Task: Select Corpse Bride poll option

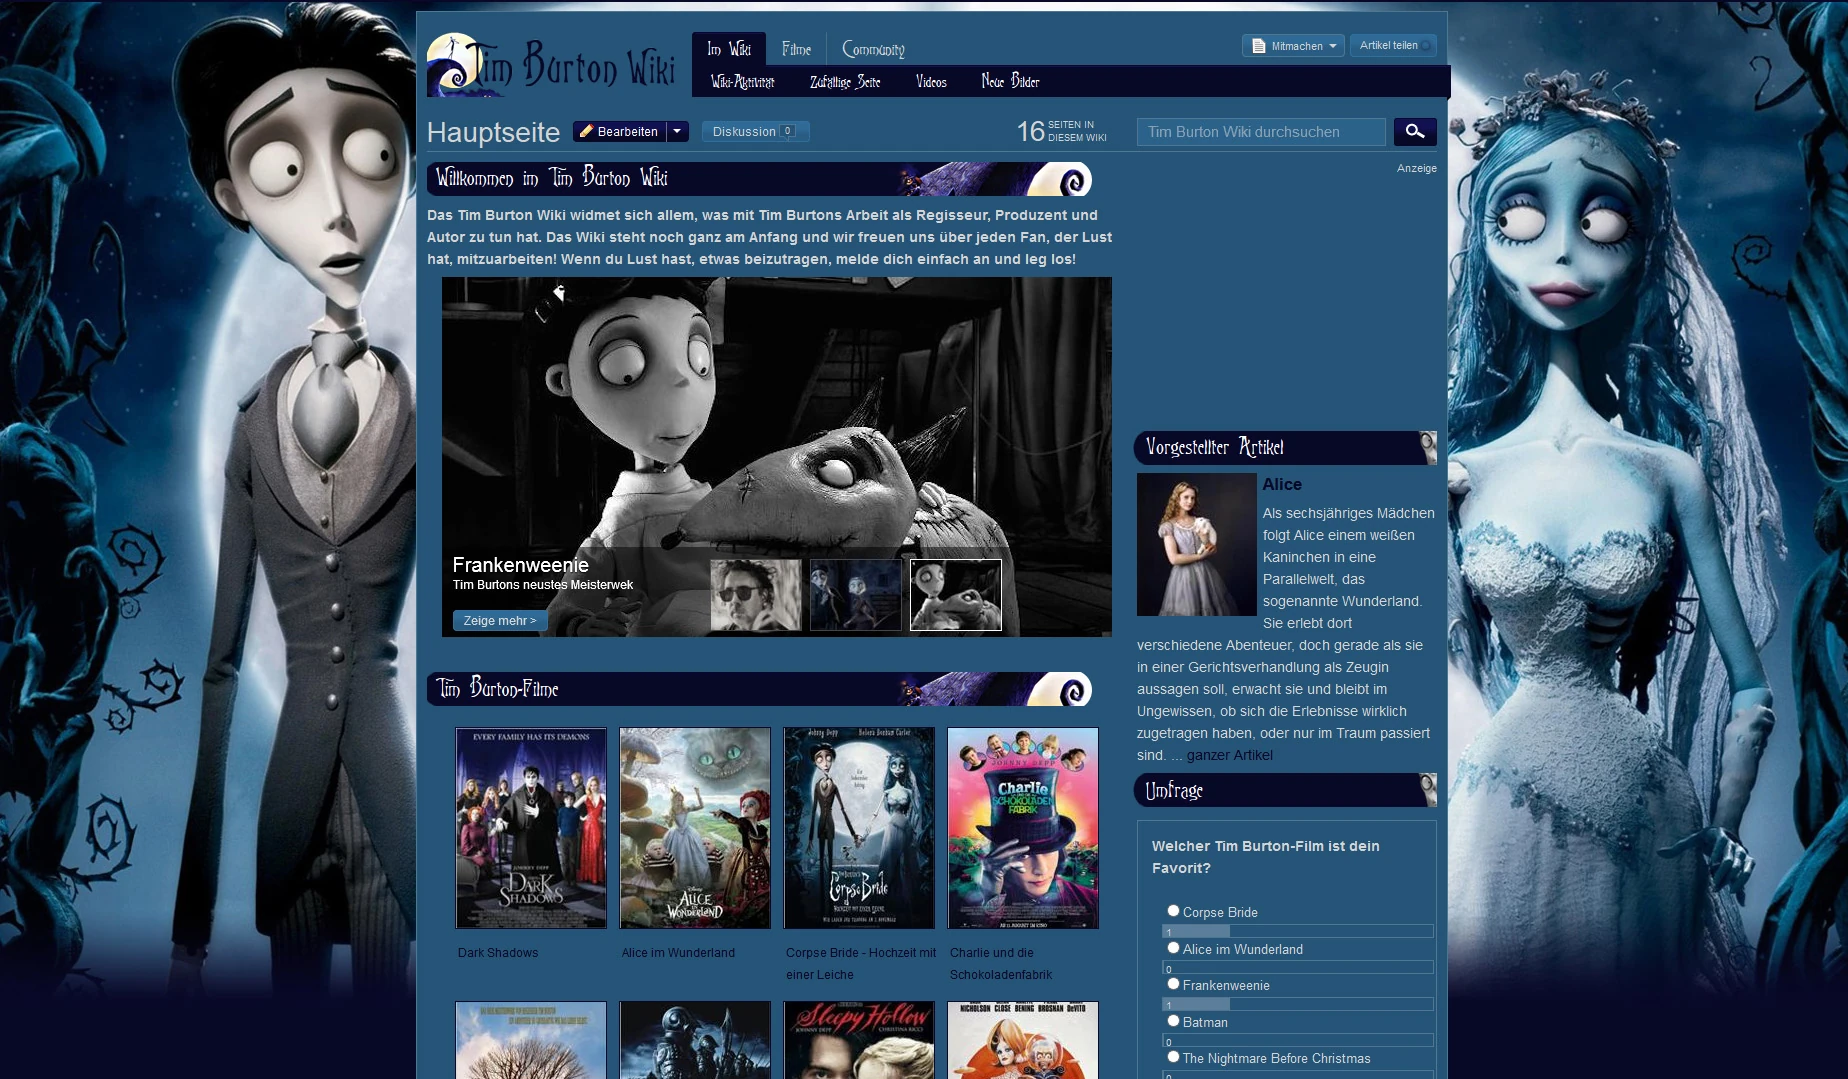Action: 1173,911
